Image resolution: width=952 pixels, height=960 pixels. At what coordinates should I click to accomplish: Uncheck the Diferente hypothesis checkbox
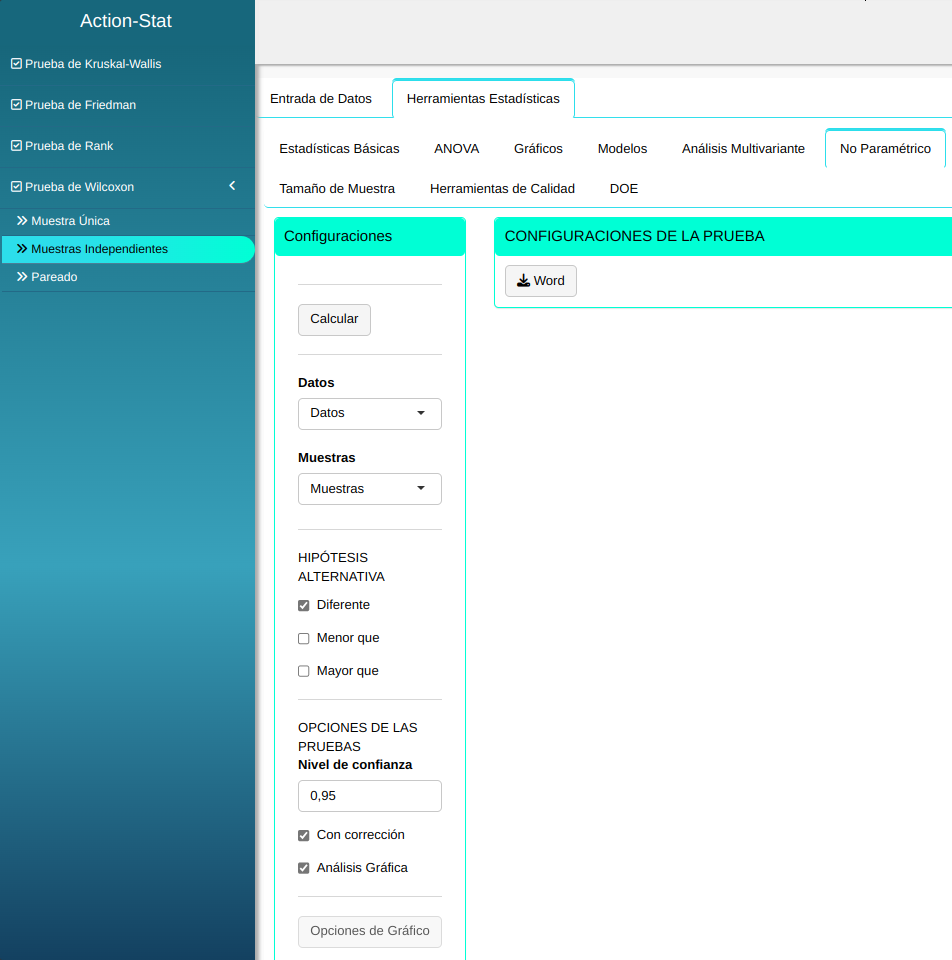pos(304,606)
